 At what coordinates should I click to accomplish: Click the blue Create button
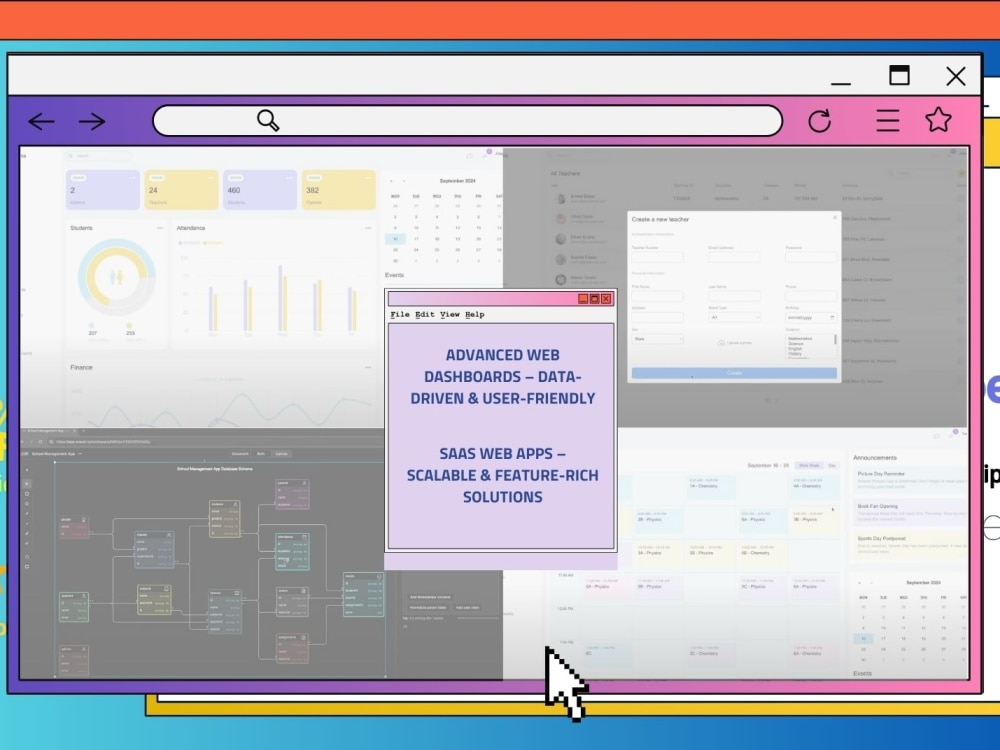point(734,373)
